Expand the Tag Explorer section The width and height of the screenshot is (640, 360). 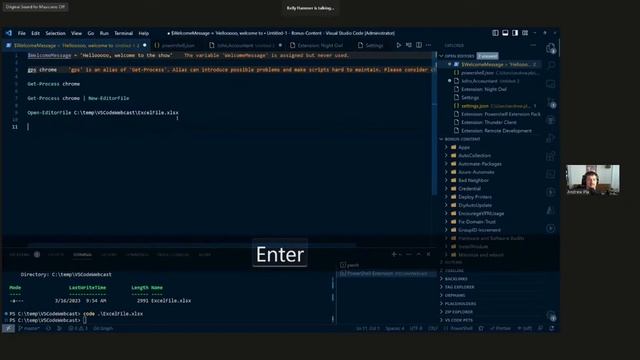[x=459, y=287]
